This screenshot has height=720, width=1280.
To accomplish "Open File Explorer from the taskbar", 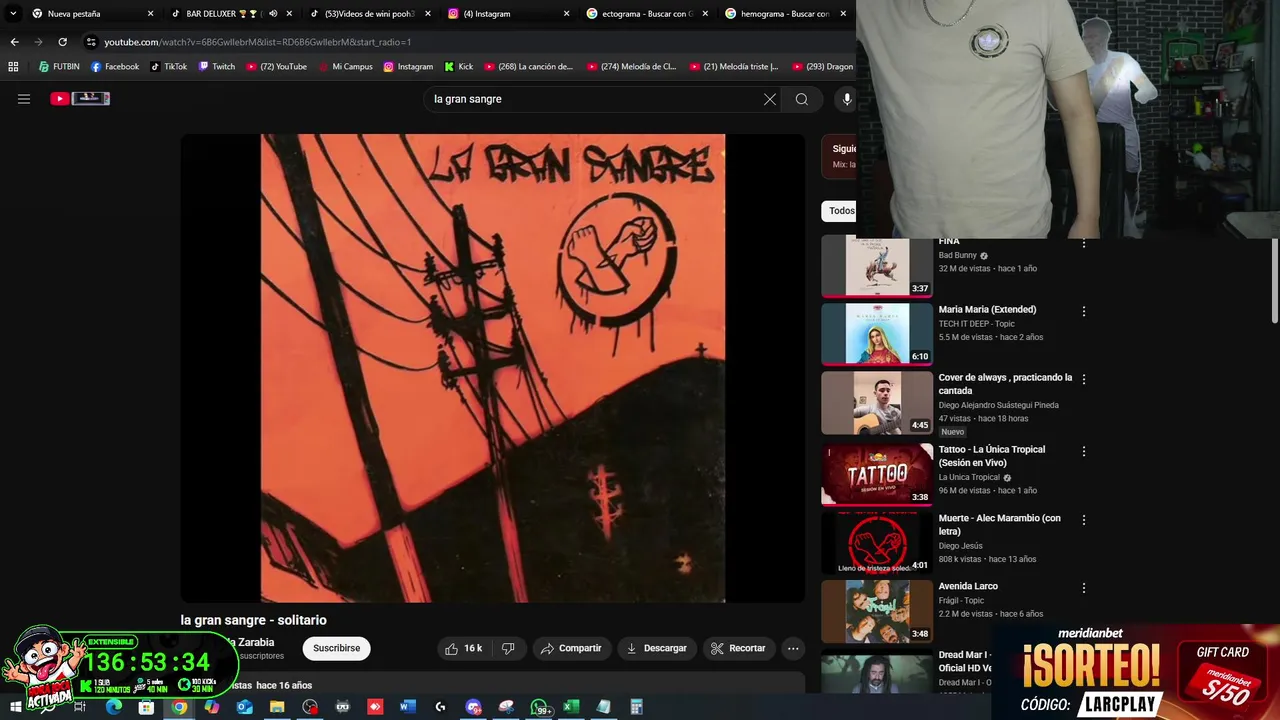I will click(277, 707).
